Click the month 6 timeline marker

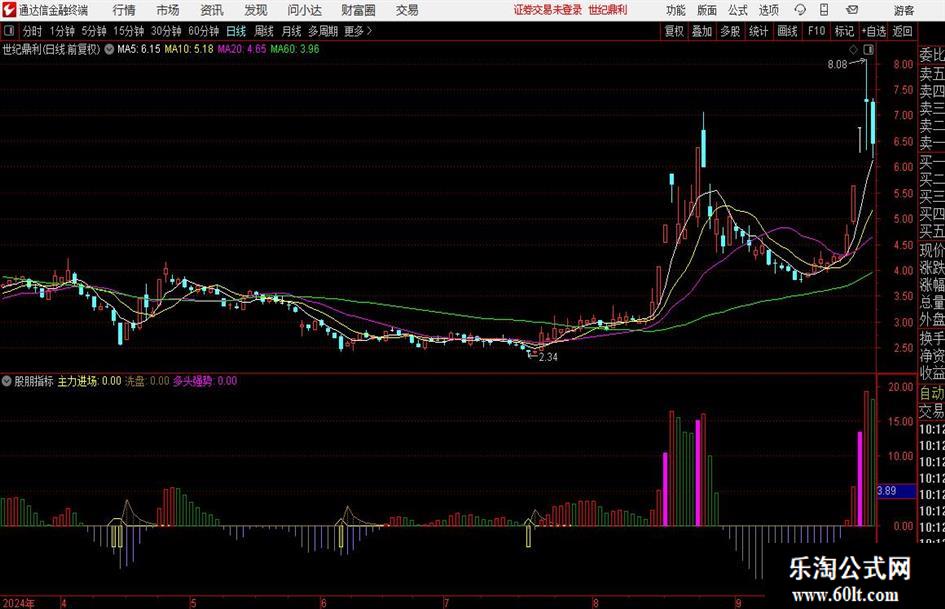[x=324, y=603]
